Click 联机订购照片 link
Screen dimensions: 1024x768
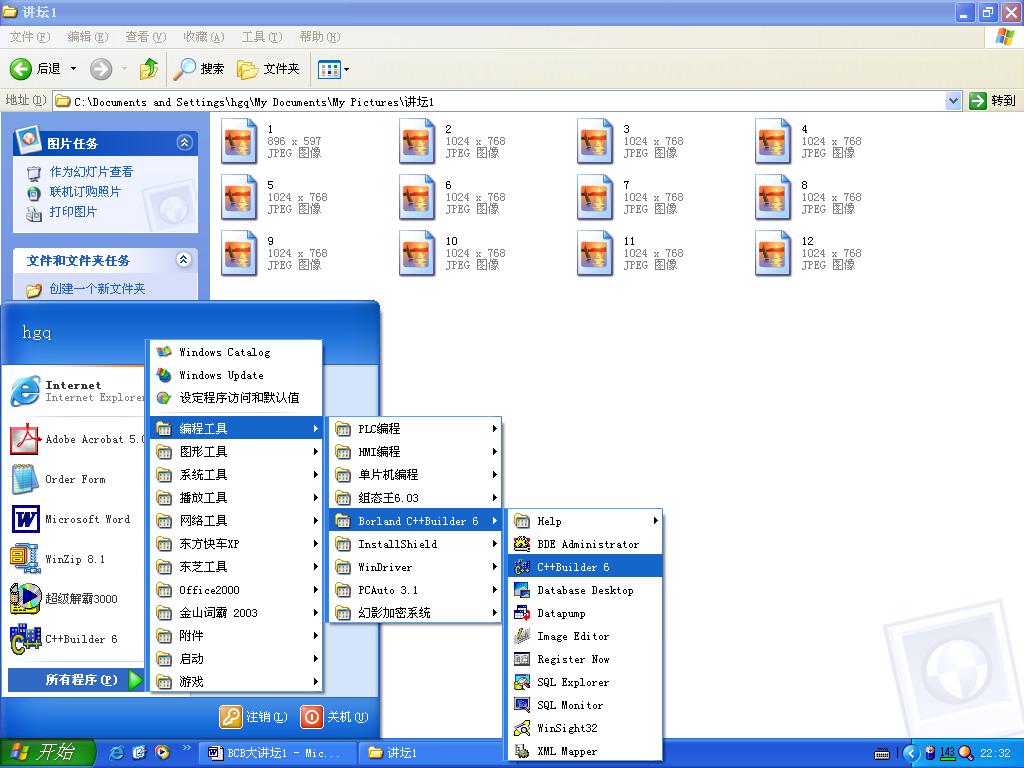click(x=85, y=191)
